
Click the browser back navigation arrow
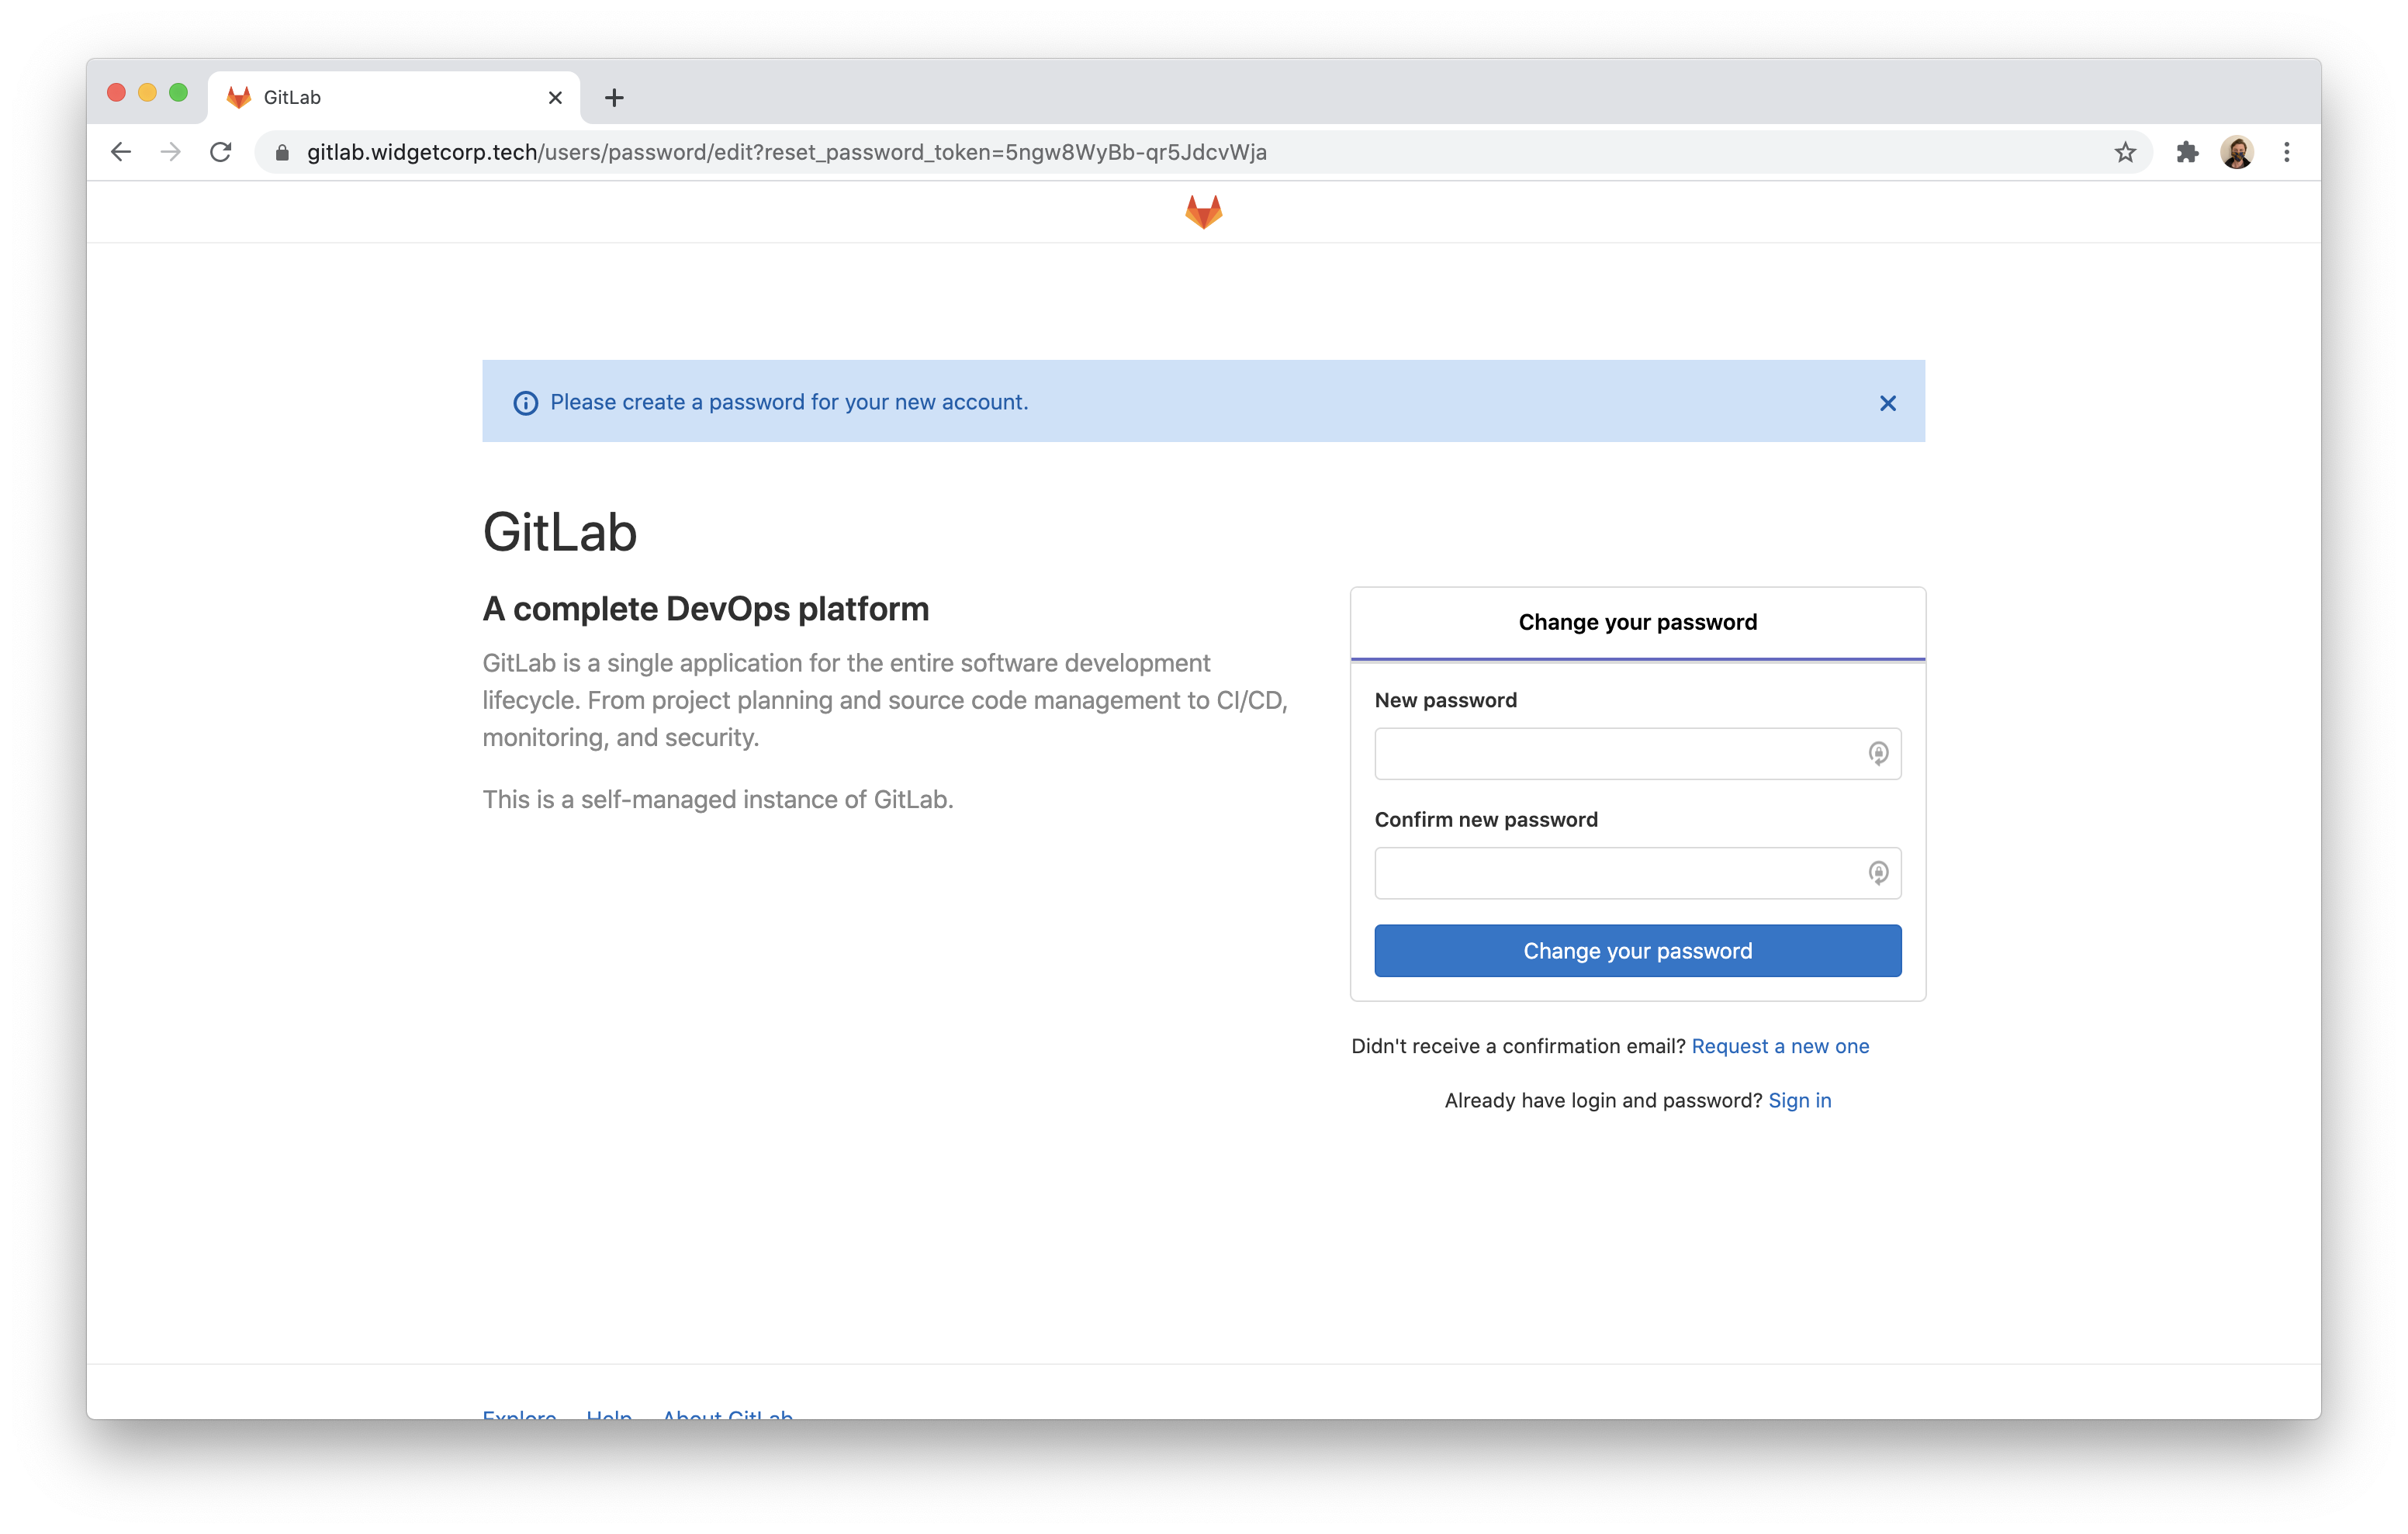tap(119, 153)
